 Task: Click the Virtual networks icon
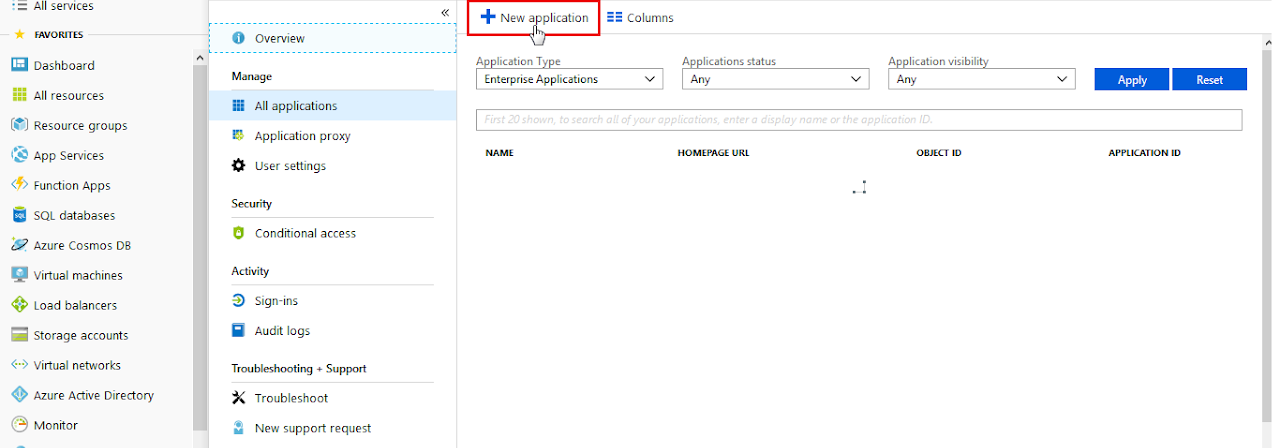point(18,365)
